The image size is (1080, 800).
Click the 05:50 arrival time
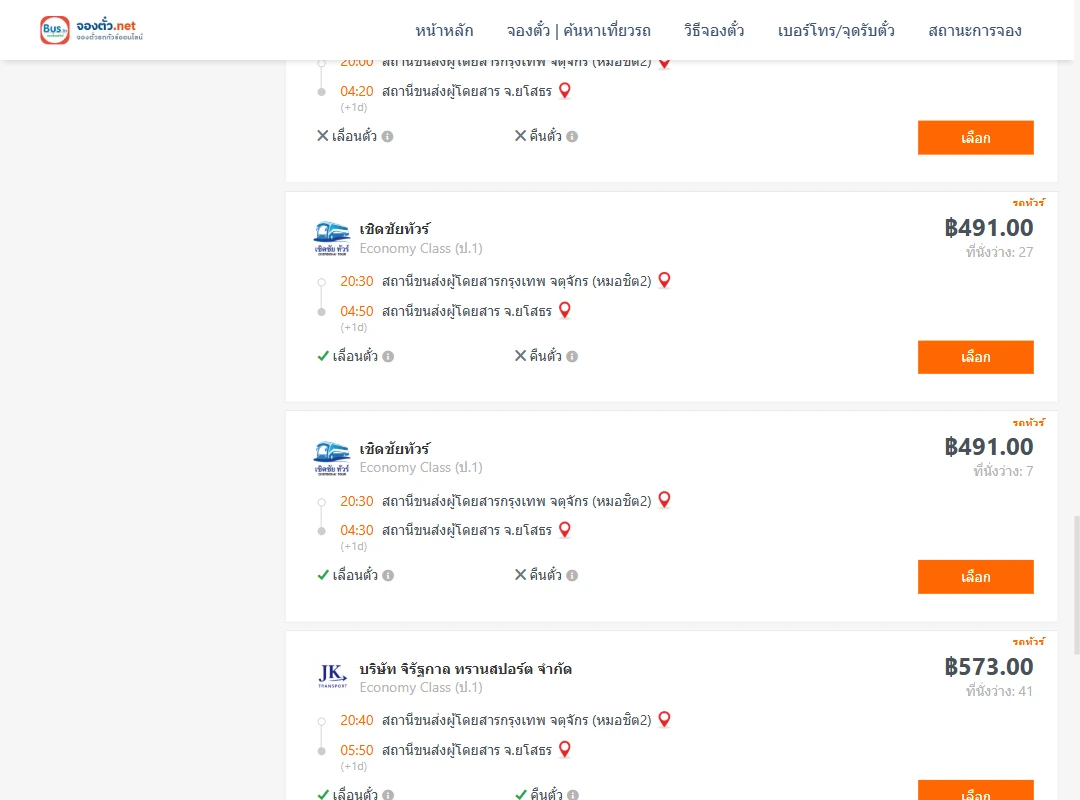357,750
